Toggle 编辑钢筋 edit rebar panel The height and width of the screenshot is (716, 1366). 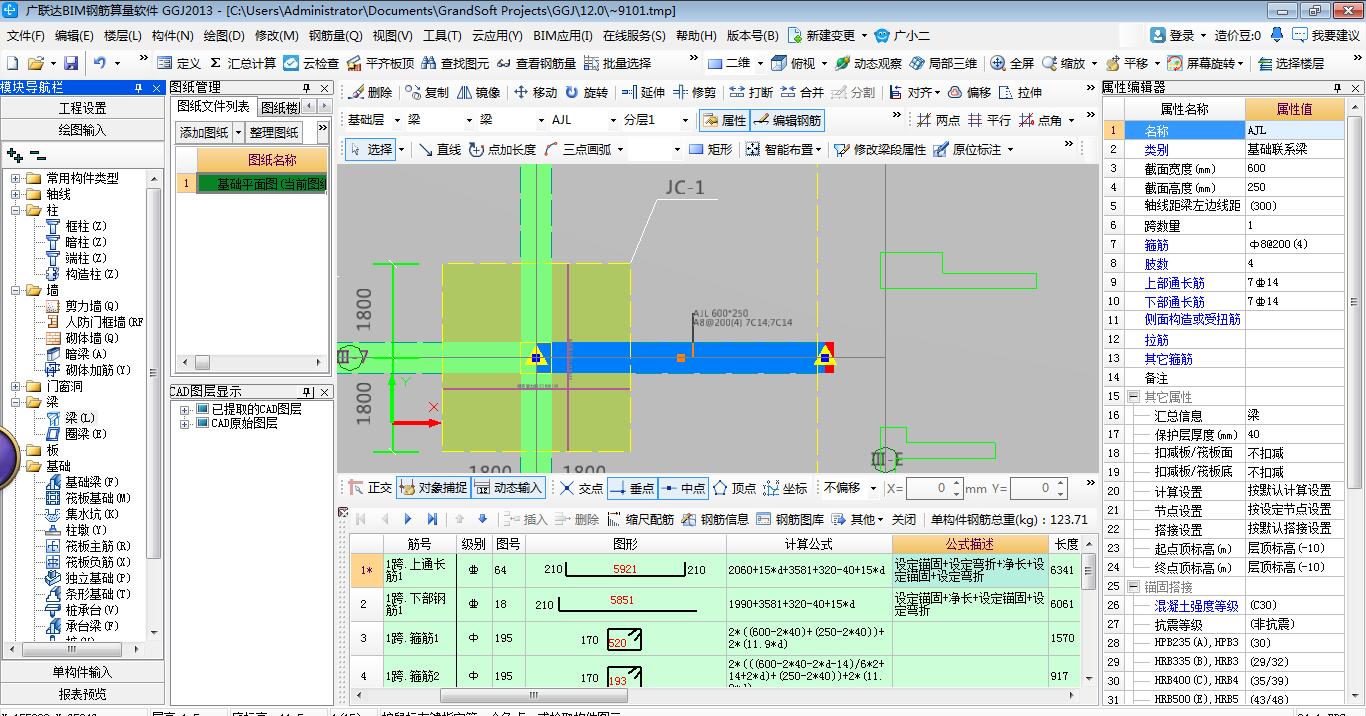tap(787, 120)
